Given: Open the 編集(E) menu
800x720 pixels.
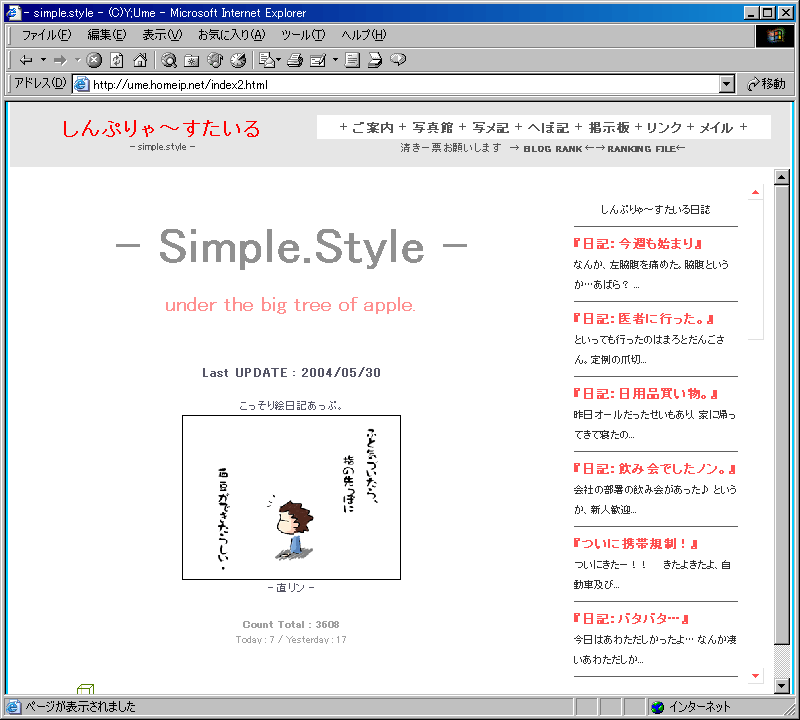Looking at the screenshot, I should click(x=107, y=35).
